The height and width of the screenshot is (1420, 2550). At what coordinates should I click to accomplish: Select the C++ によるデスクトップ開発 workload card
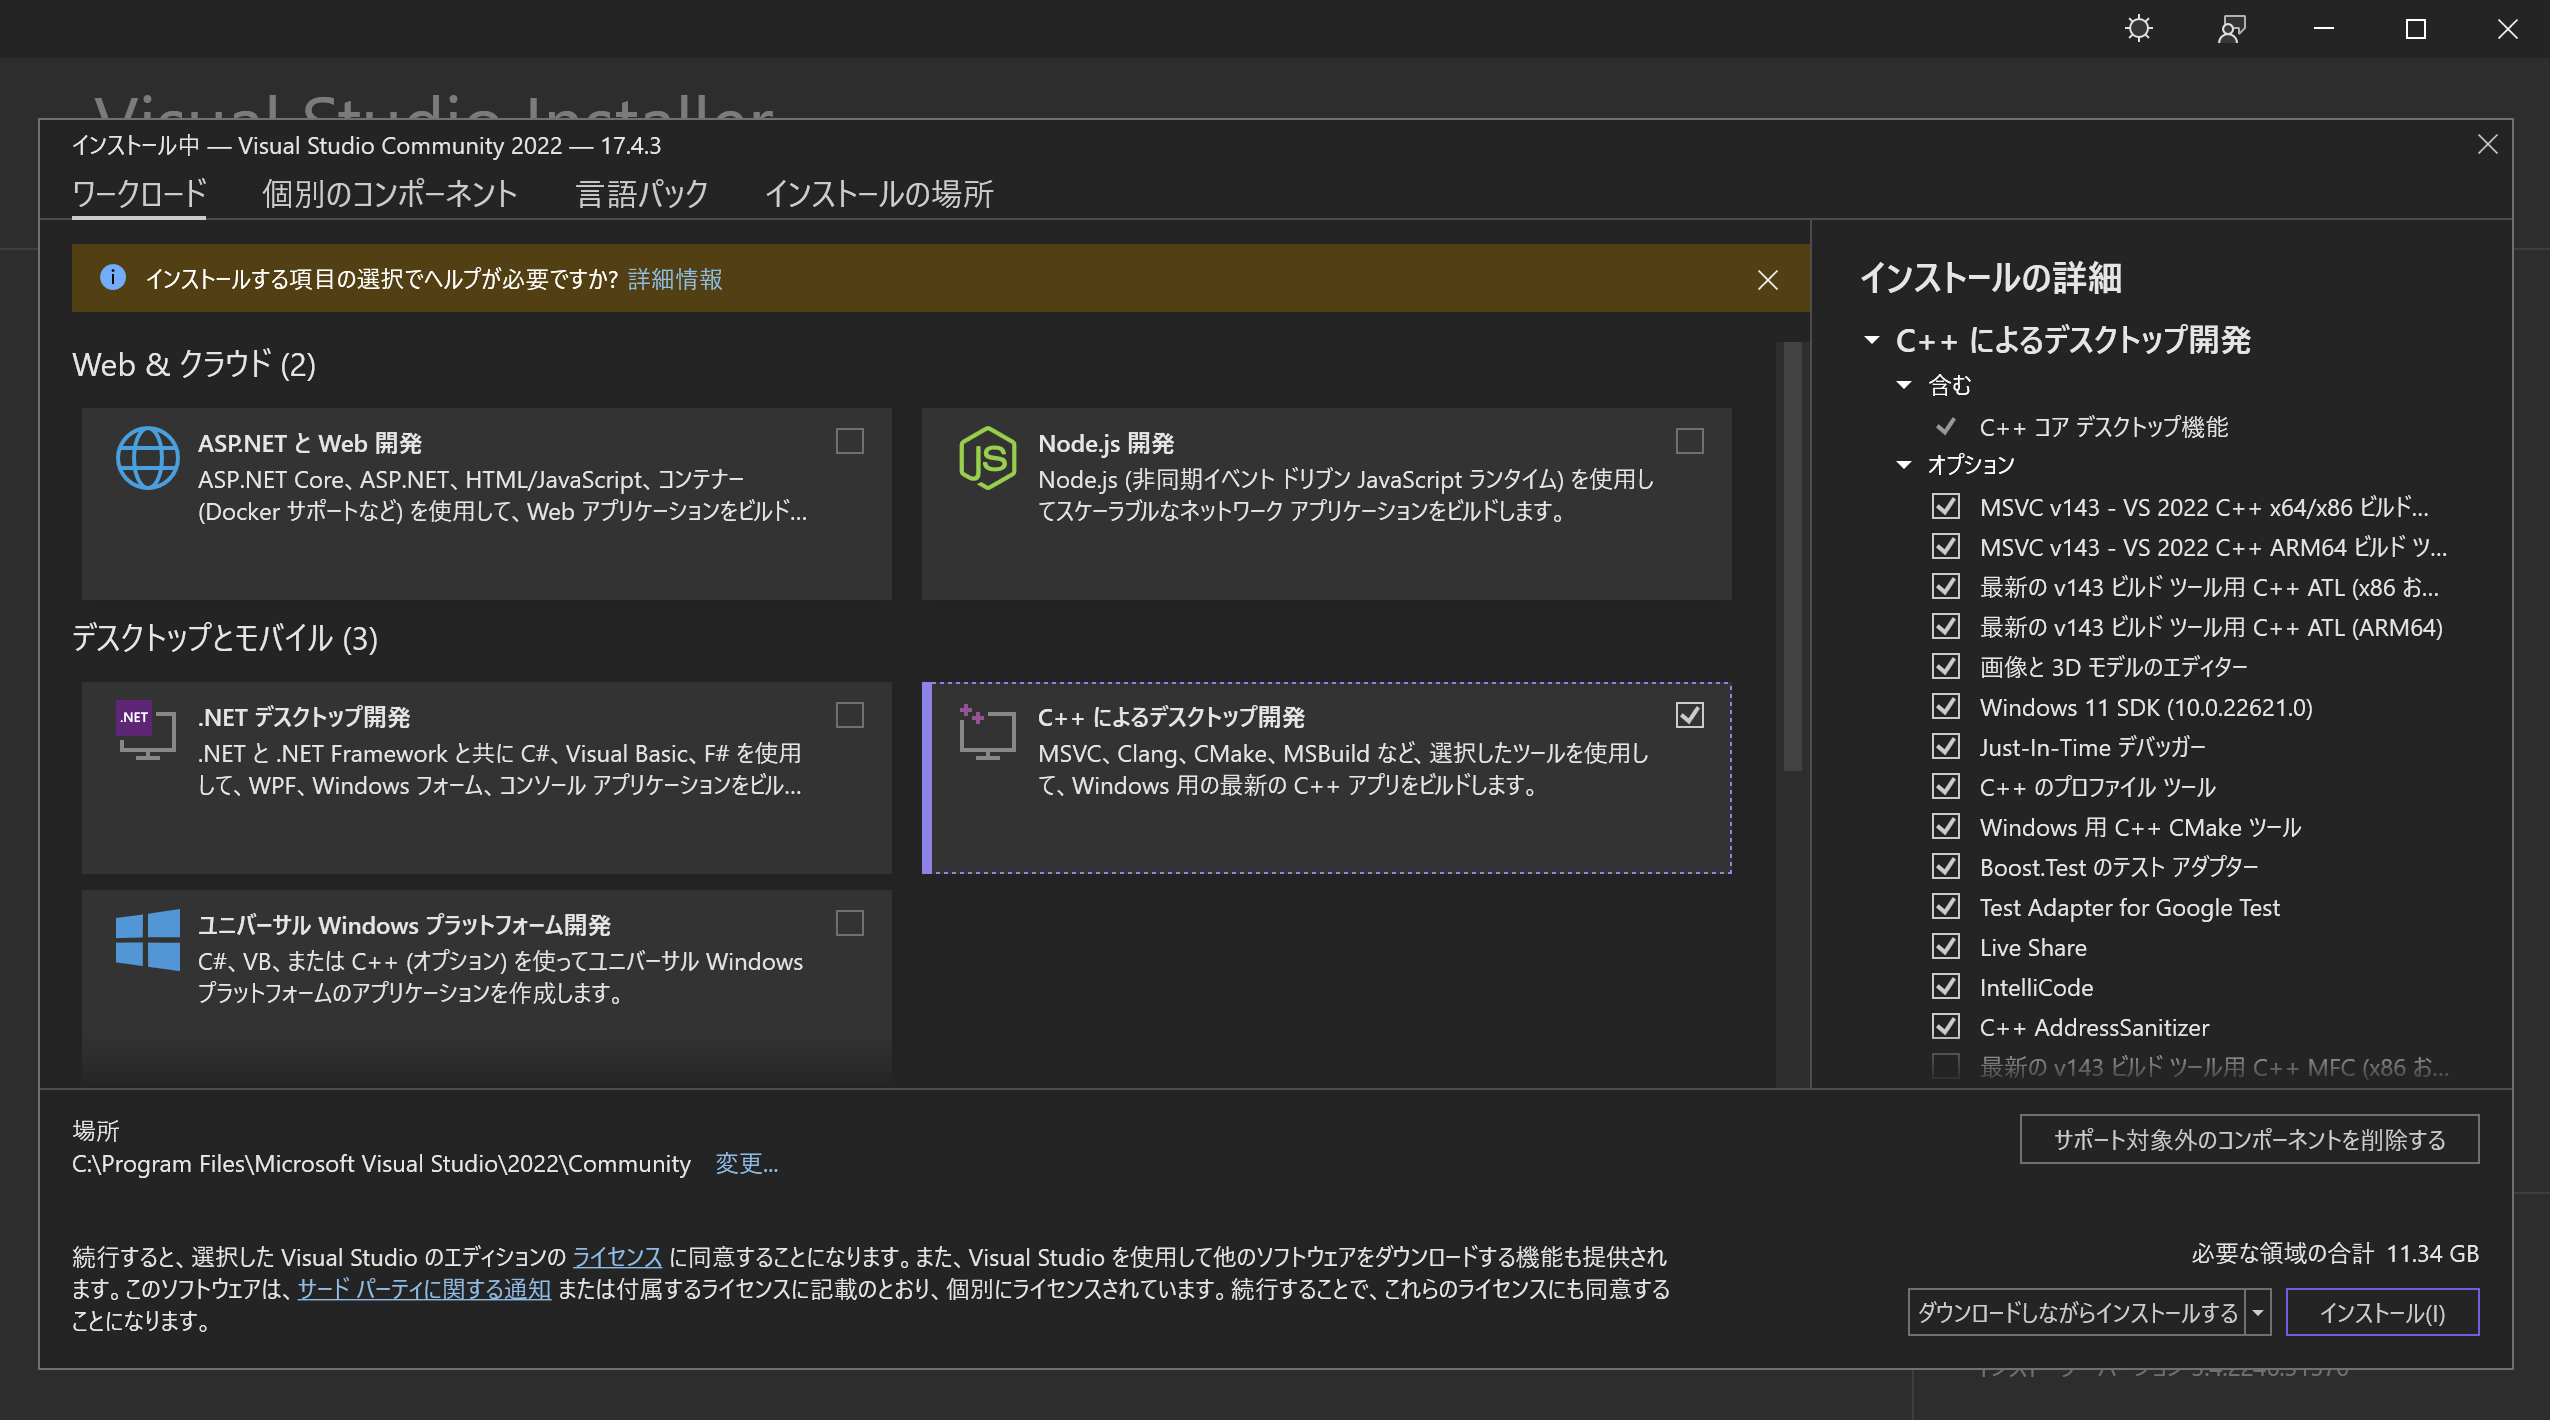pyautogui.click(x=1326, y=777)
